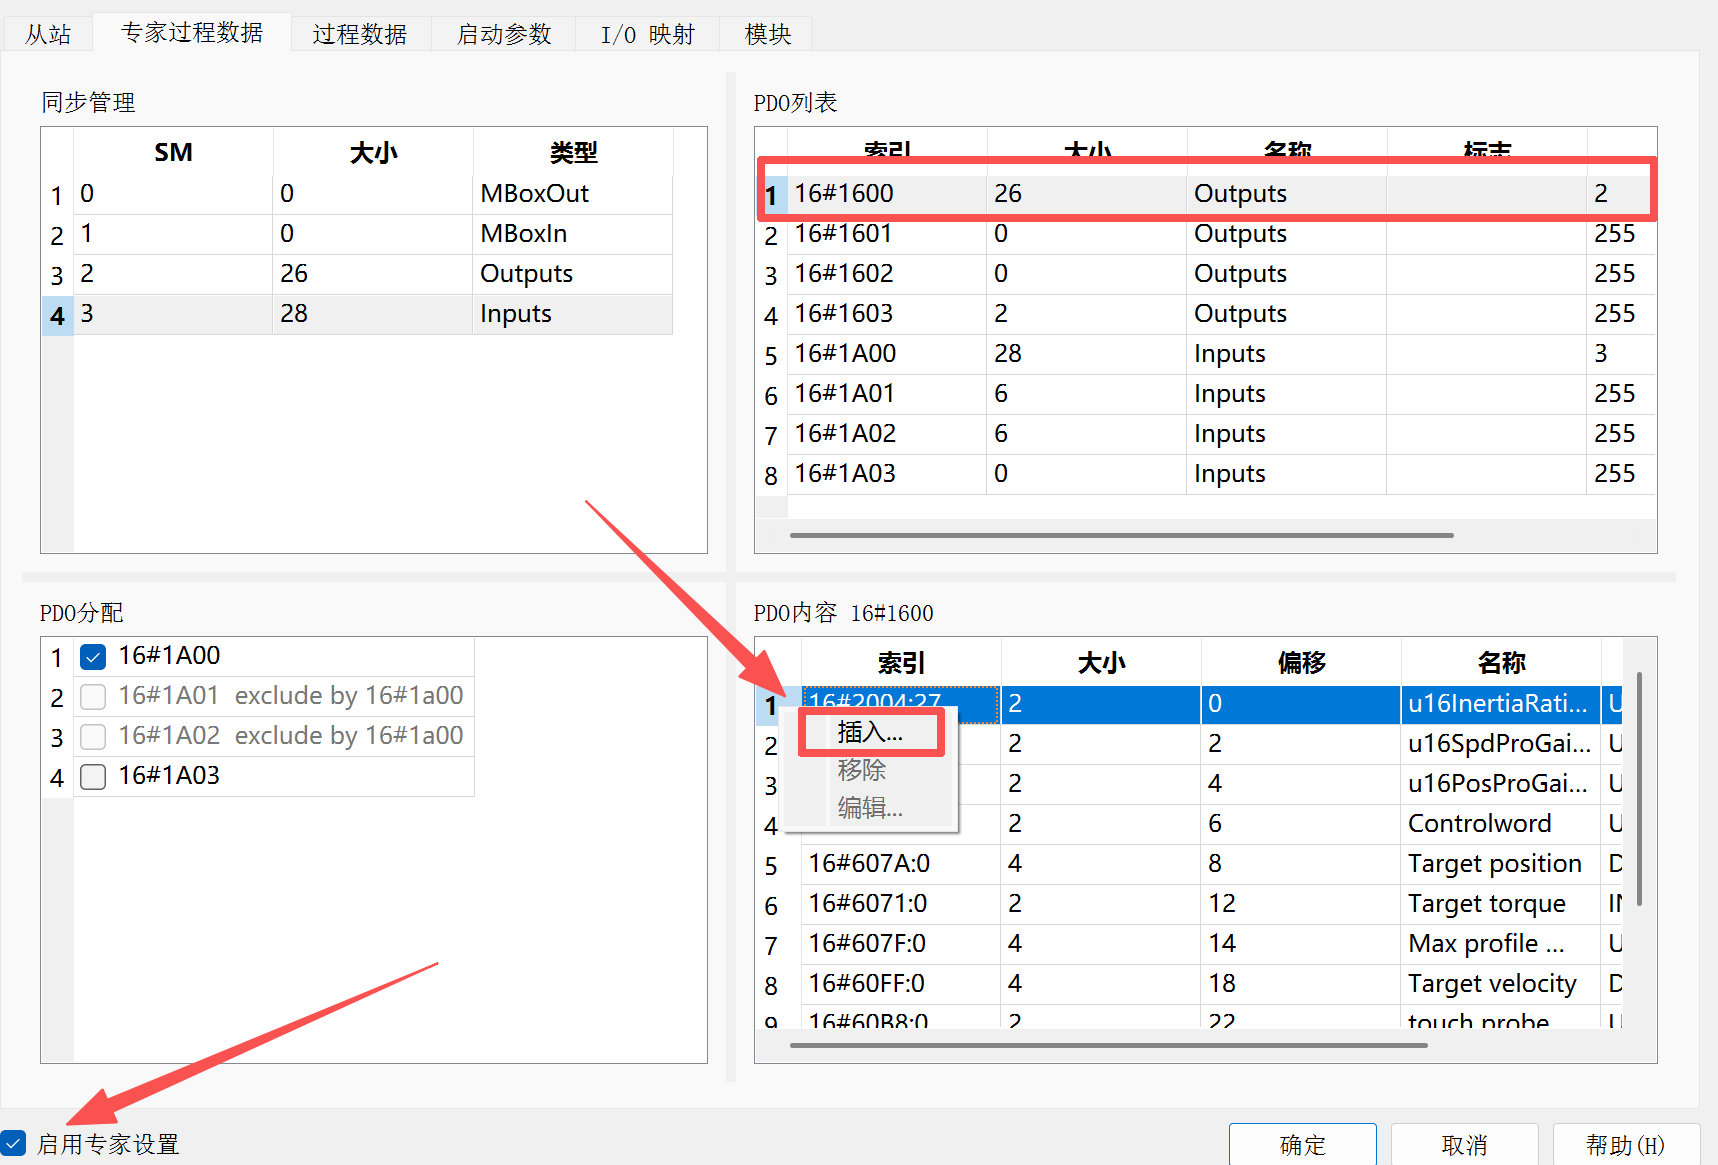Viewport: 1718px width, 1165px height.
Task: Click the Target position name cell
Action: pyautogui.click(x=1501, y=864)
